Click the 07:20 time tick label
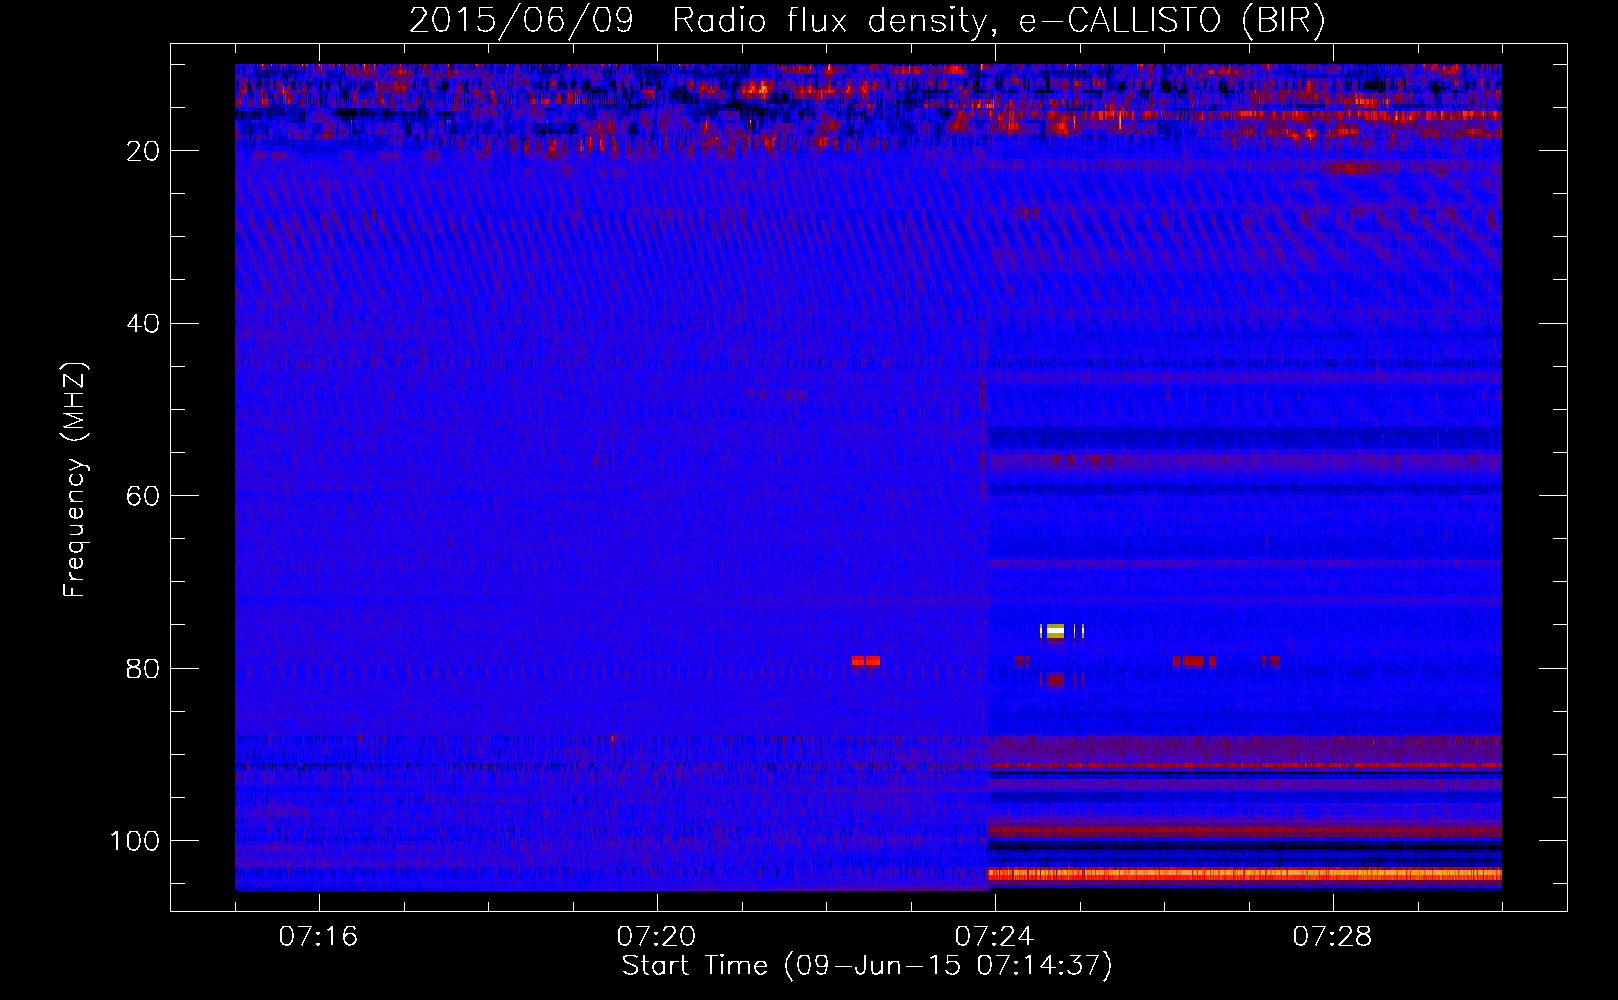The height and width of the screenshot is (1000, 1618). pos(656,937)
